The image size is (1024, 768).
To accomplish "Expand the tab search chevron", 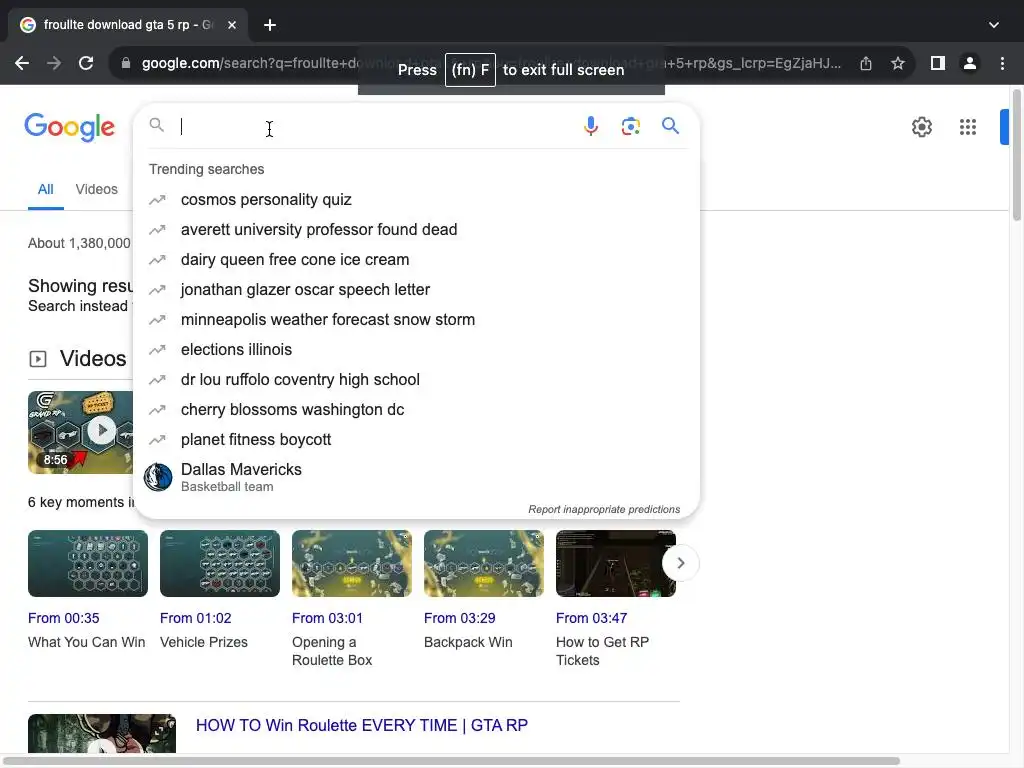I will click(994, 25).
